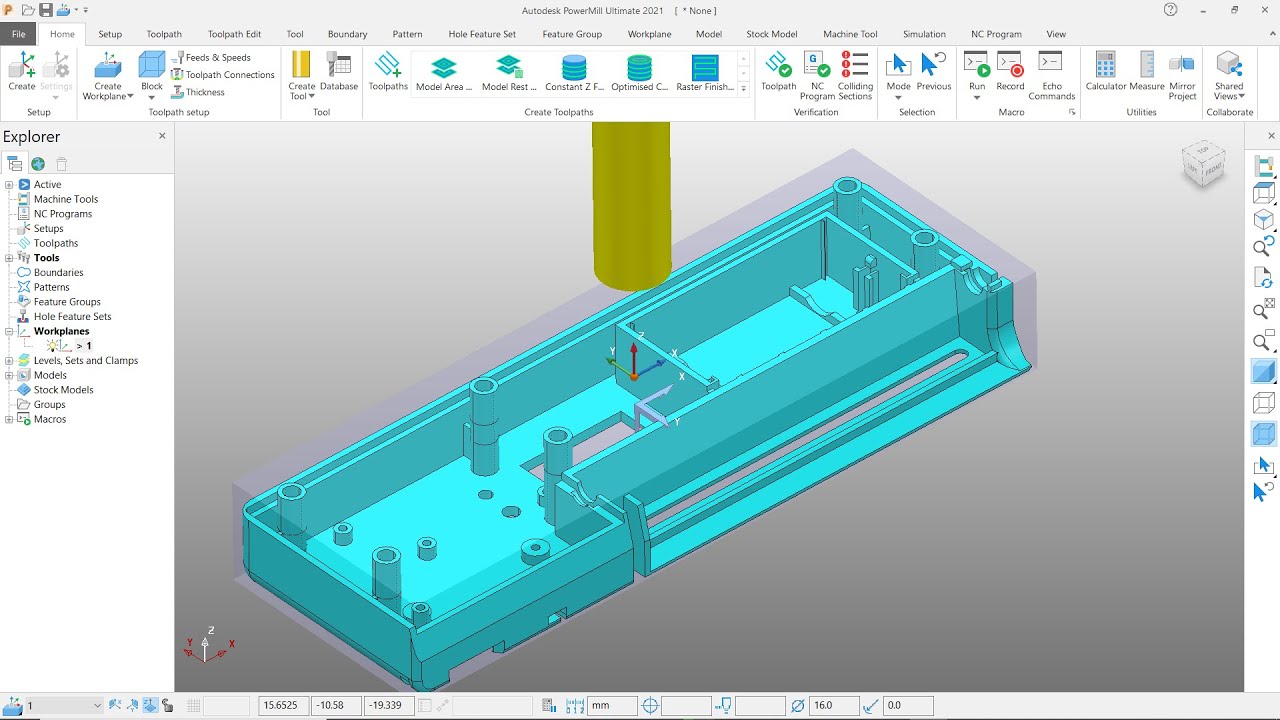Verify the NC Program

tap(817, 75)
